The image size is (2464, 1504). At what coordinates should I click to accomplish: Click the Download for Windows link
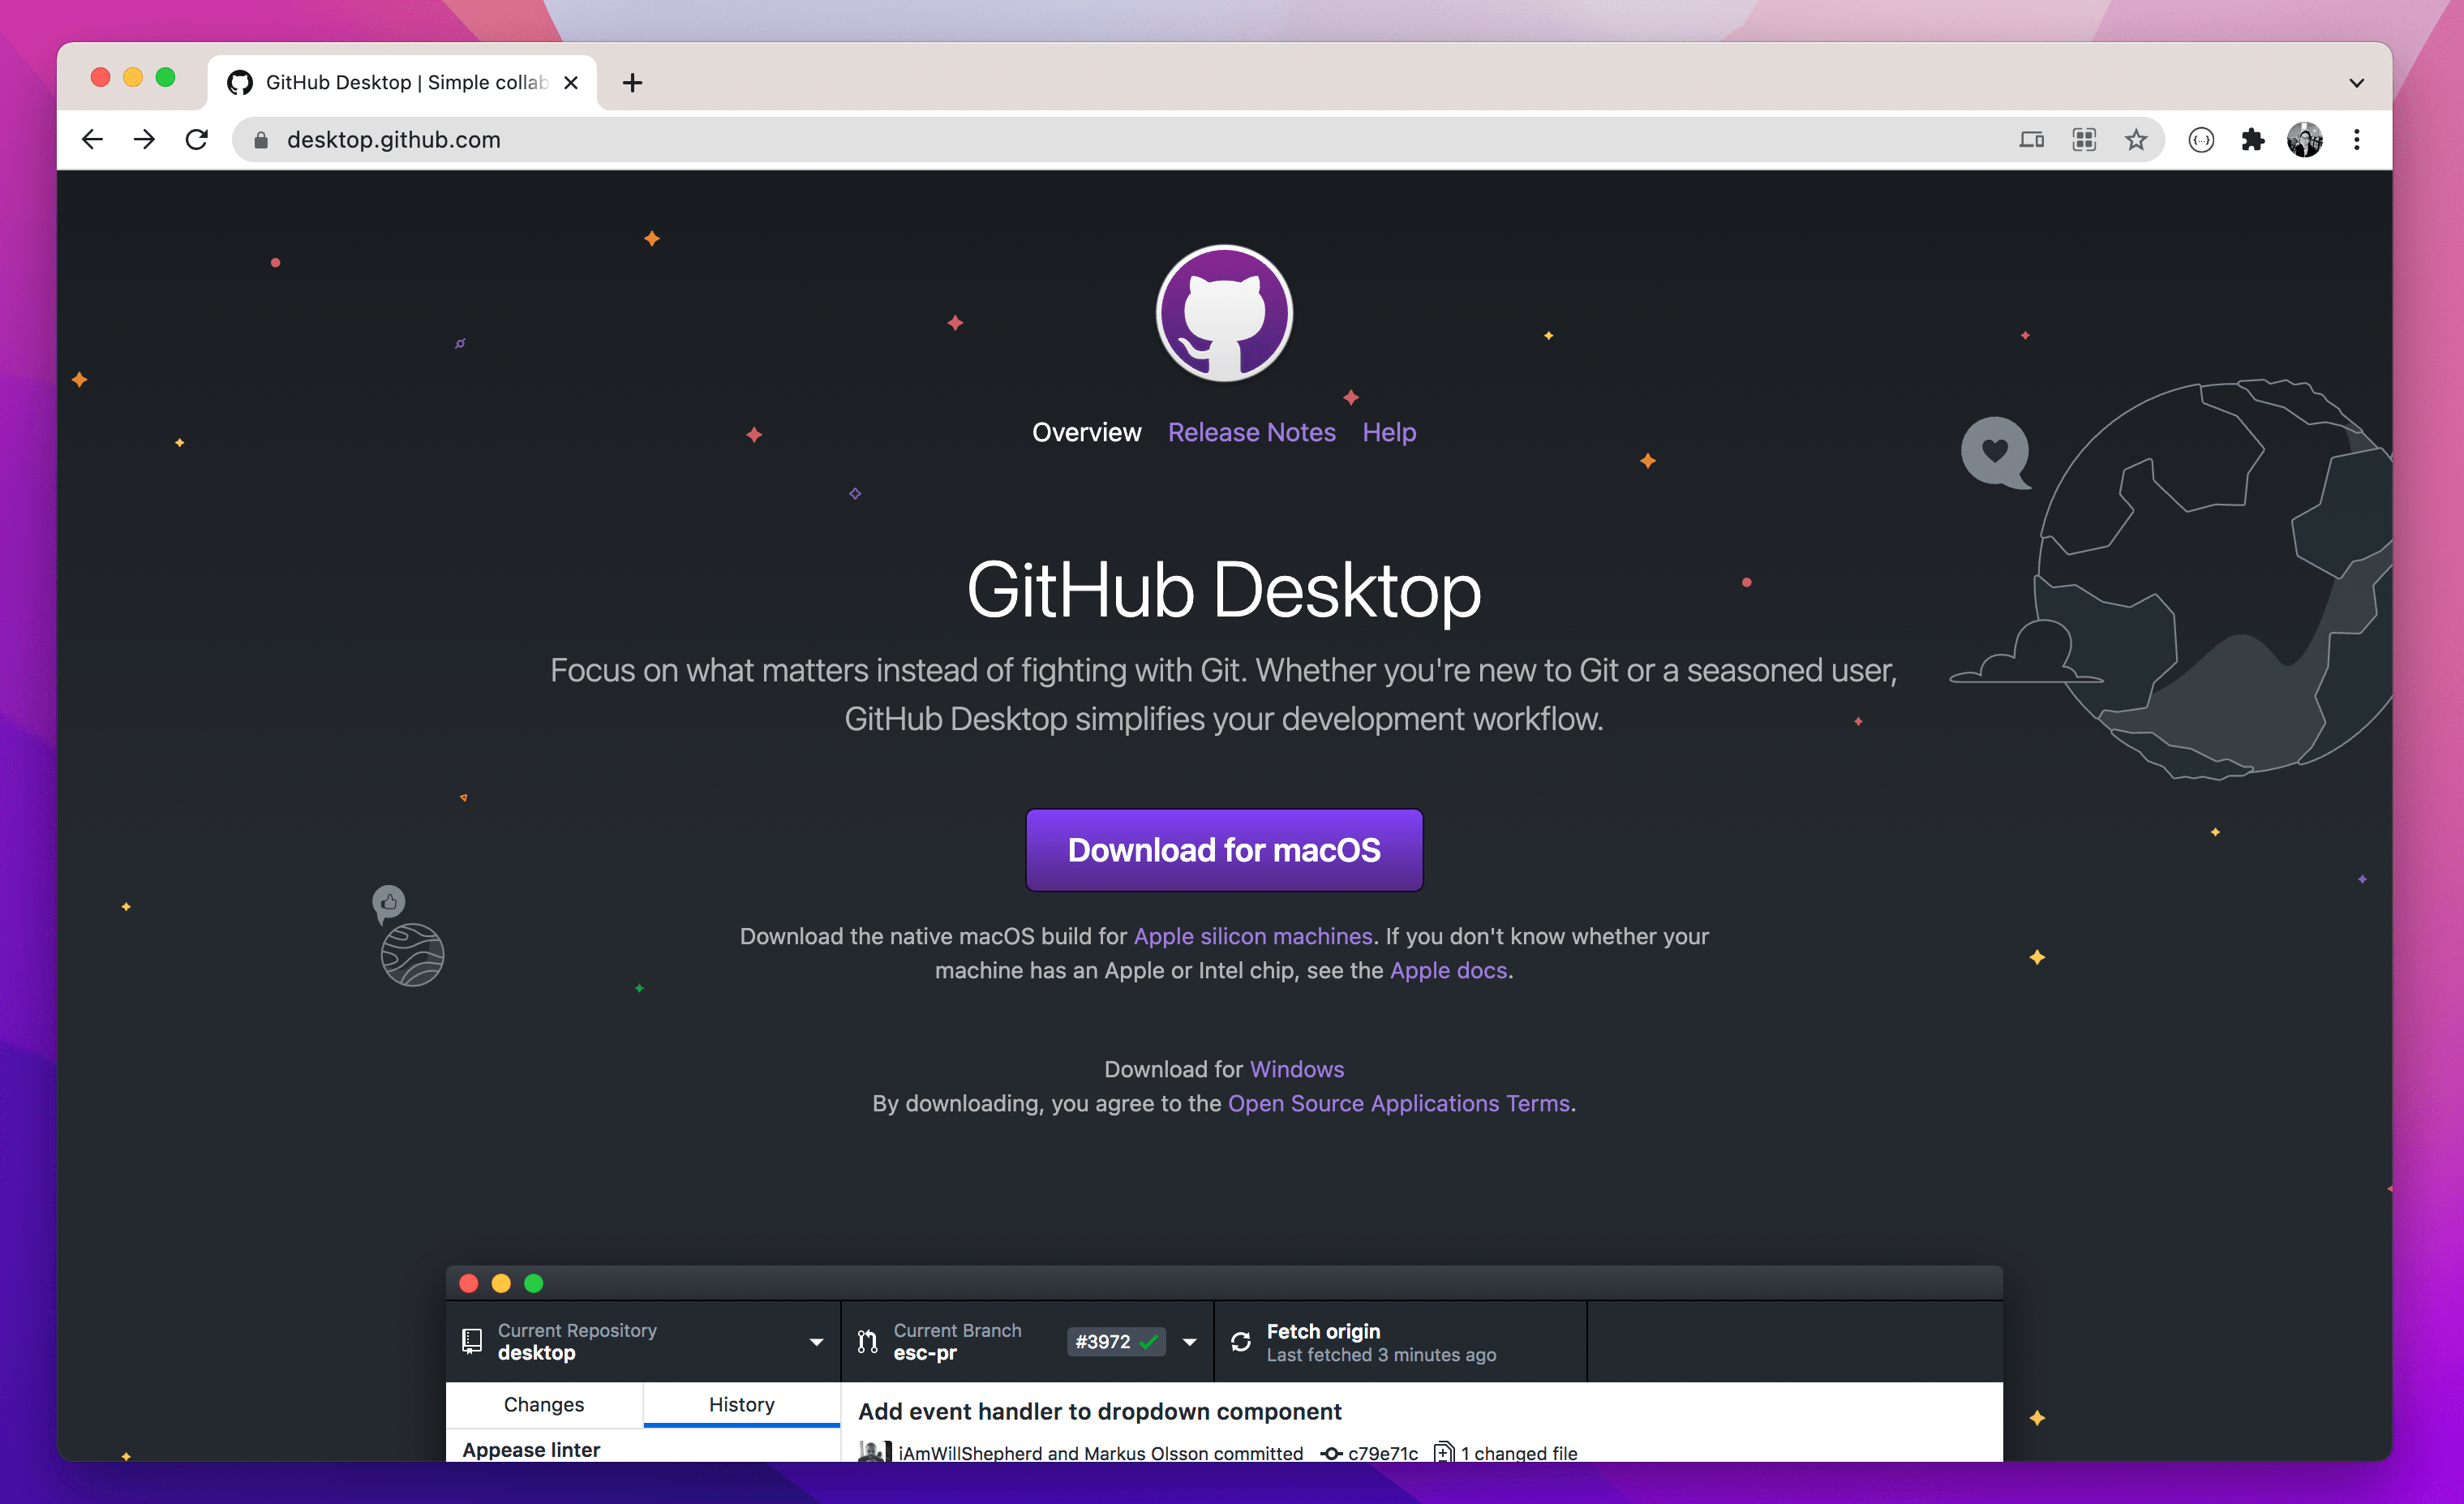pos(1297,1068)
